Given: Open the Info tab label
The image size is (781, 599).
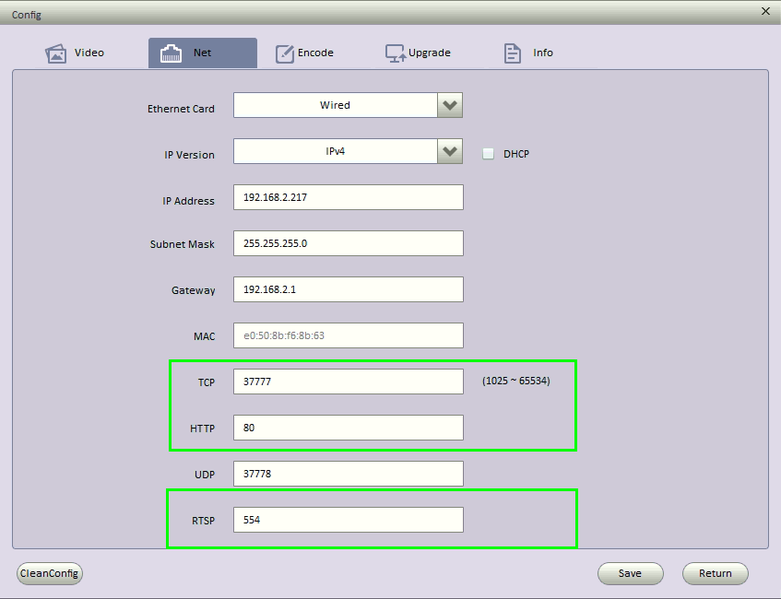Looking at the screenshot, I should click(x=543, y=53).
